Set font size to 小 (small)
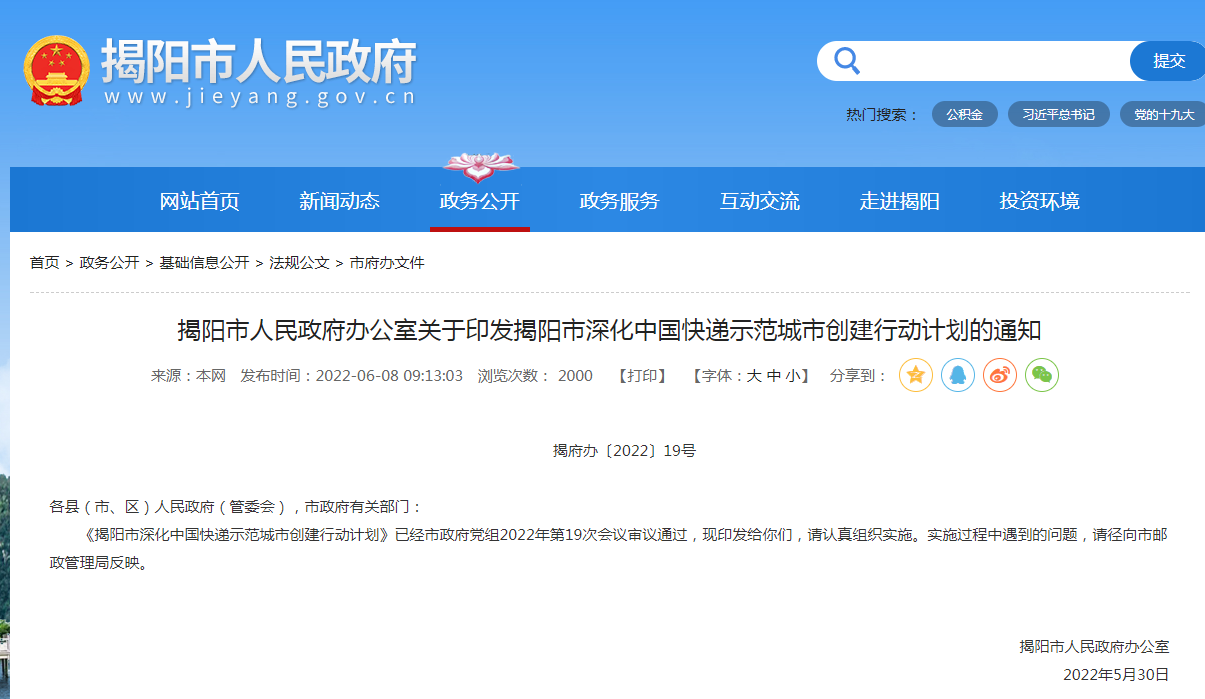 click(792, 376)
